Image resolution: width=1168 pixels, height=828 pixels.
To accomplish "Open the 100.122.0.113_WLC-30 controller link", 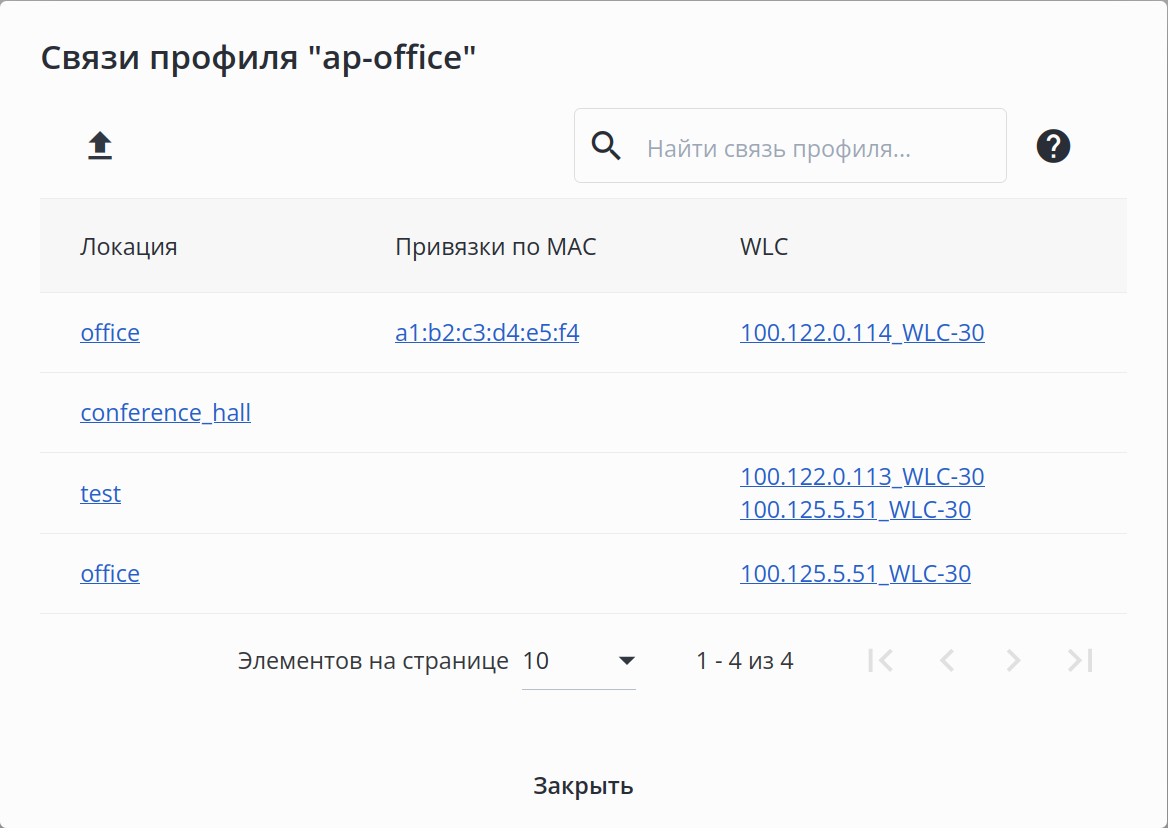I will tap(862, 476).
